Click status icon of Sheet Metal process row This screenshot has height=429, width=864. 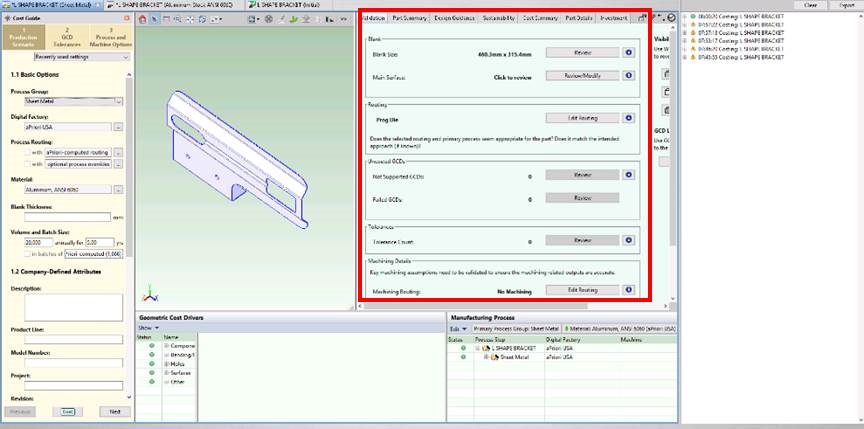[x=463, y=357]
